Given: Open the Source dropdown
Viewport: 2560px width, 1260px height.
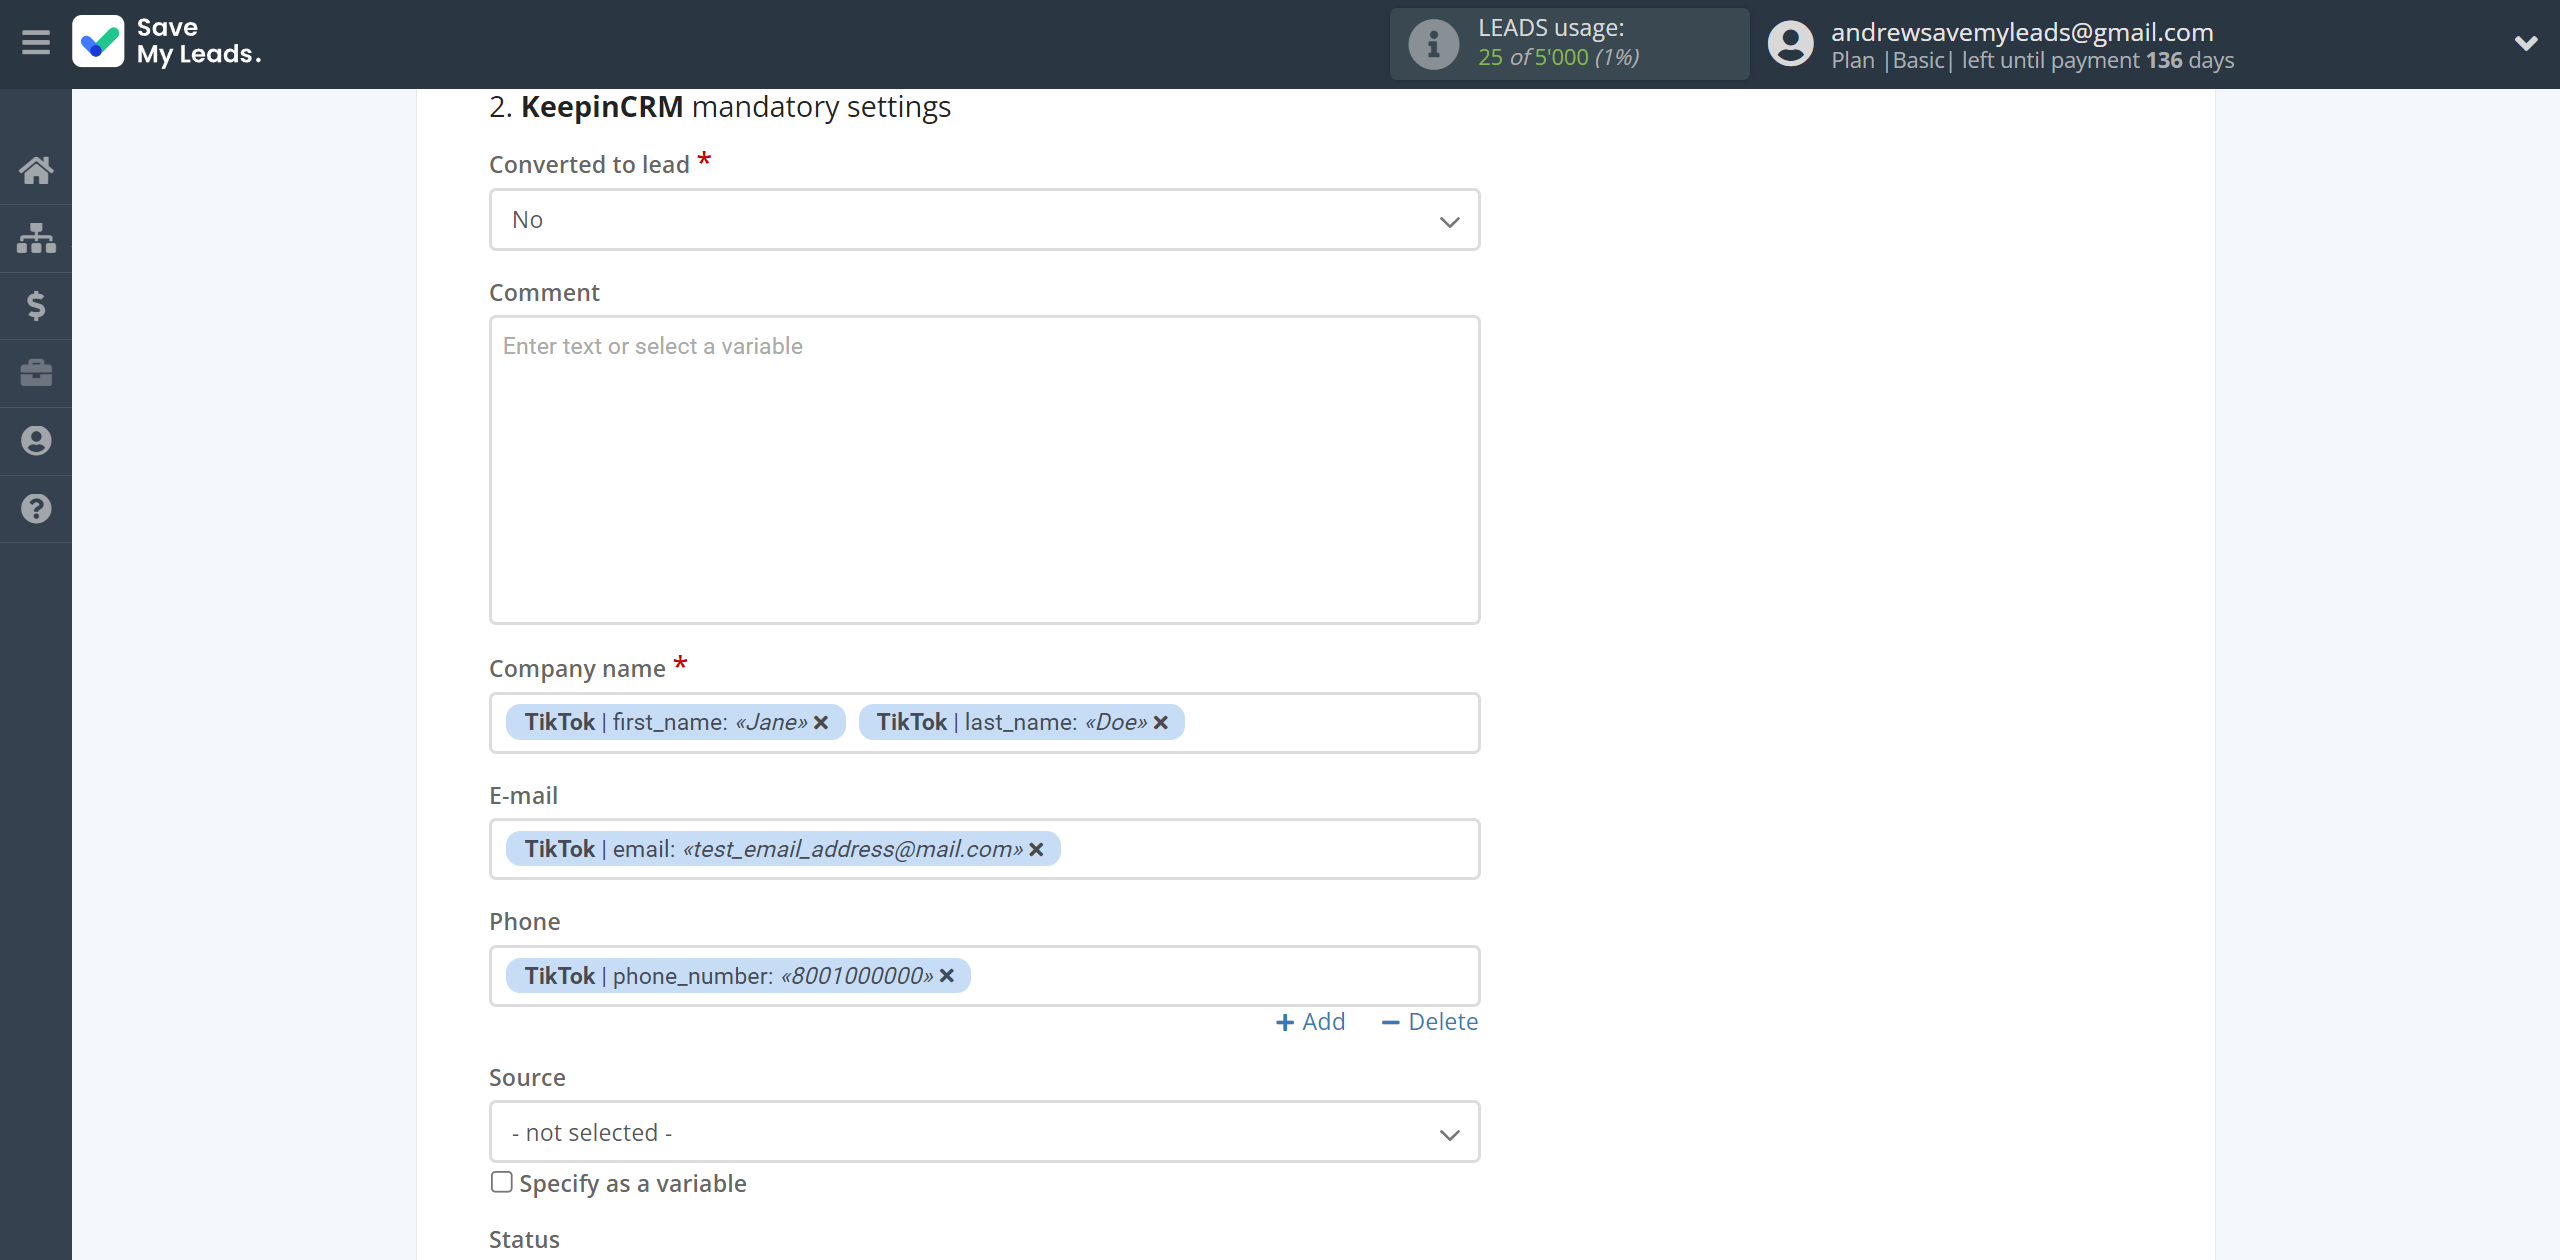Looking at the screenshot, I should pos(984,1132).
